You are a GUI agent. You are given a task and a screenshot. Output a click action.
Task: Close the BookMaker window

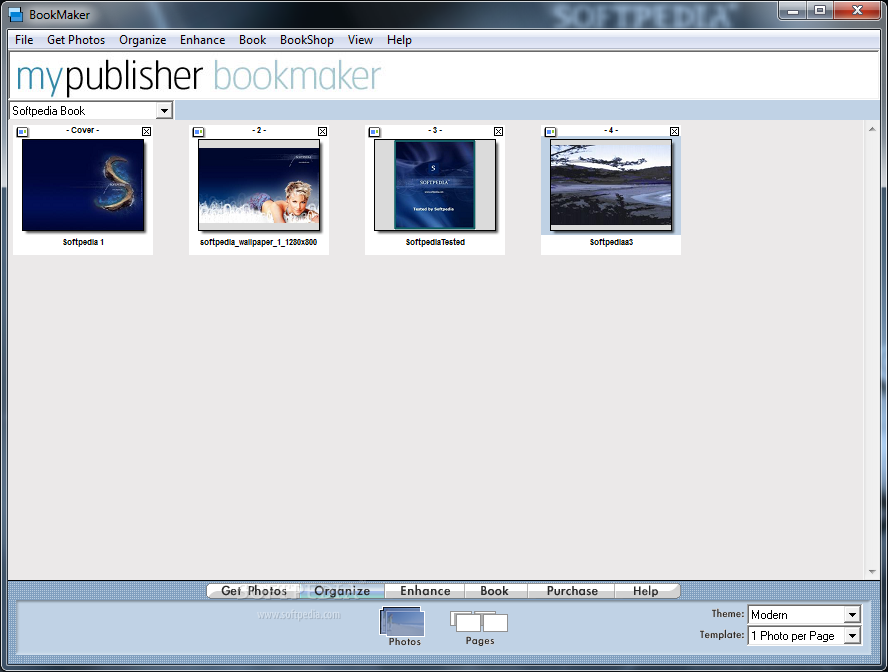(x=857, y=11)
